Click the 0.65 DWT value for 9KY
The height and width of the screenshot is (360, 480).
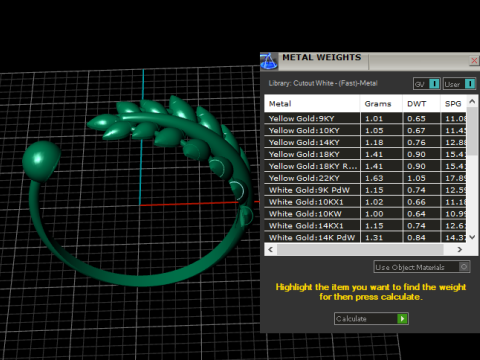tap(416, 119)
